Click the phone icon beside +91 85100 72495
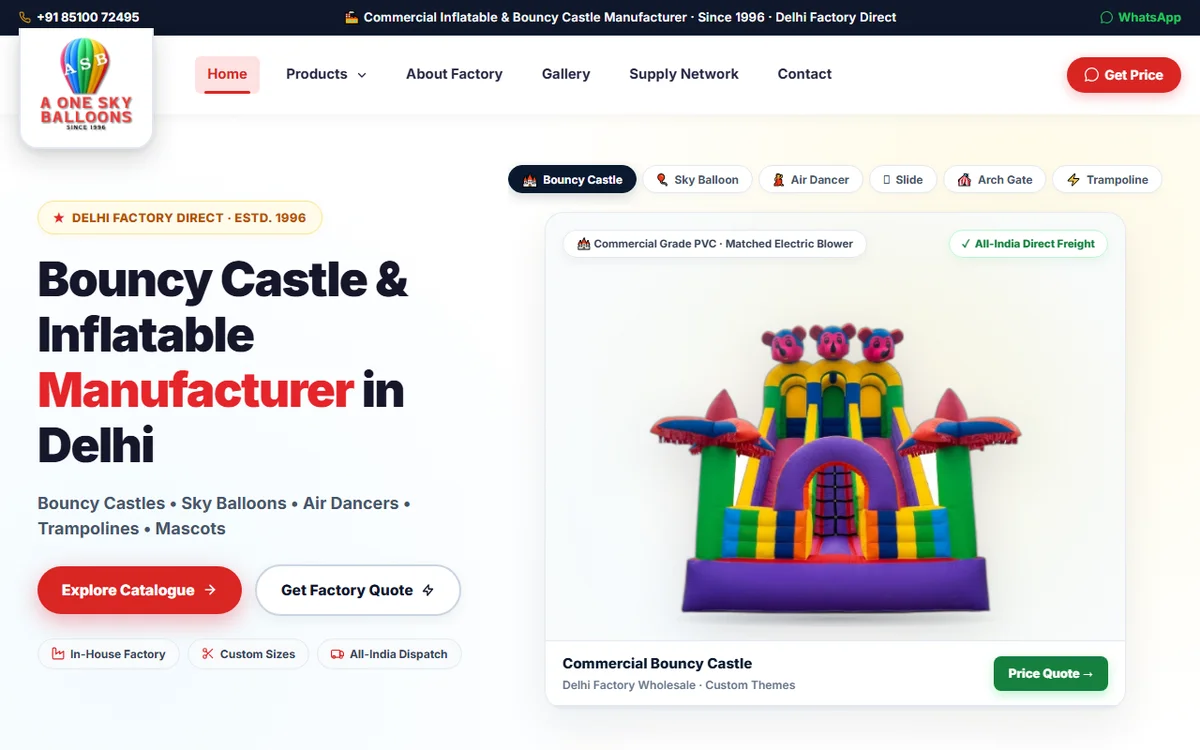 click(x=25, y=17)
